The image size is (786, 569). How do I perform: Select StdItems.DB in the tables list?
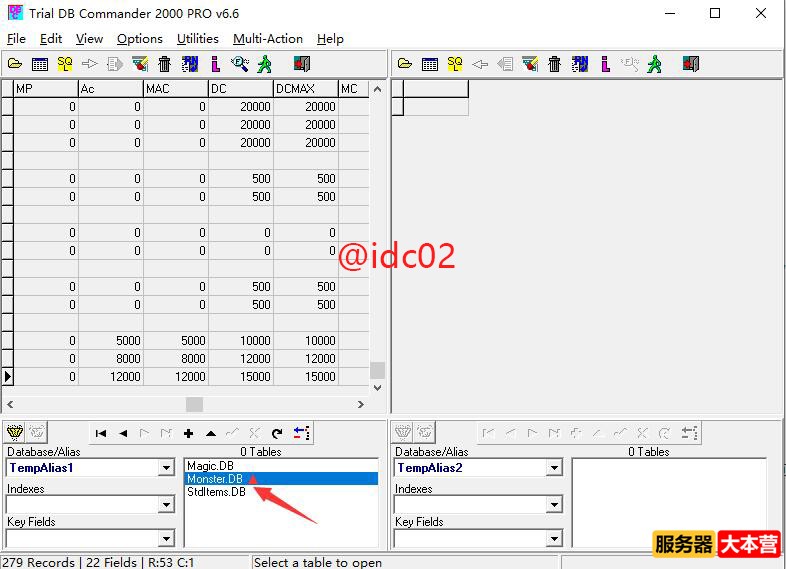click(216, 492)
